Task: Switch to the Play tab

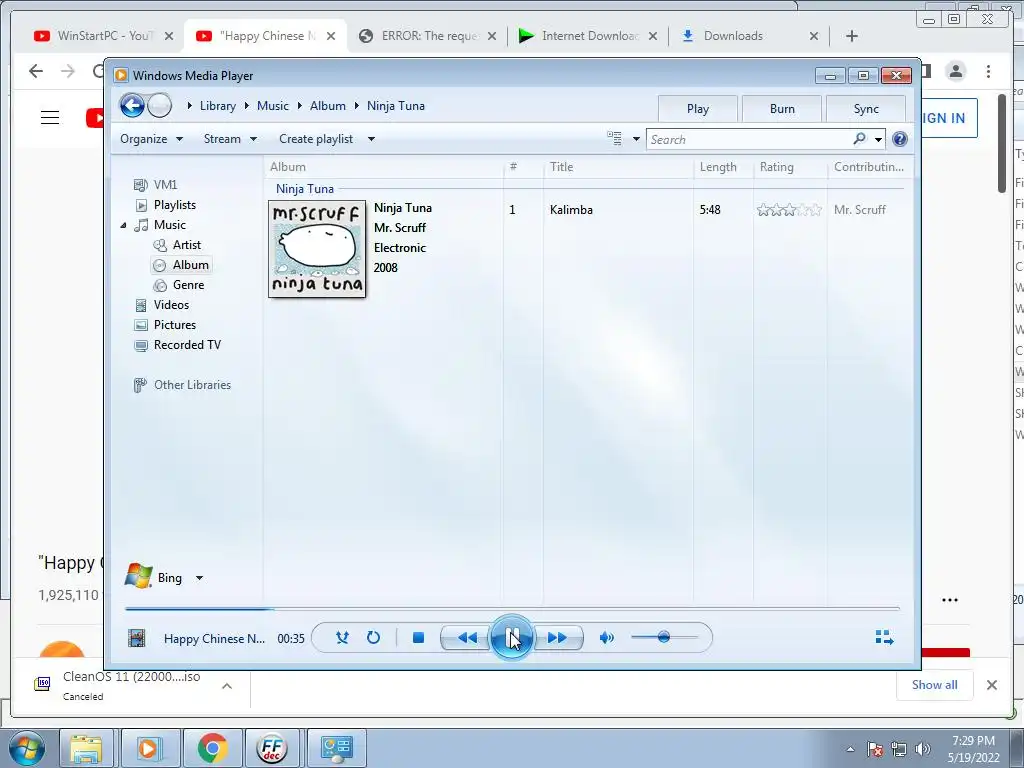Action: point(697,109)
